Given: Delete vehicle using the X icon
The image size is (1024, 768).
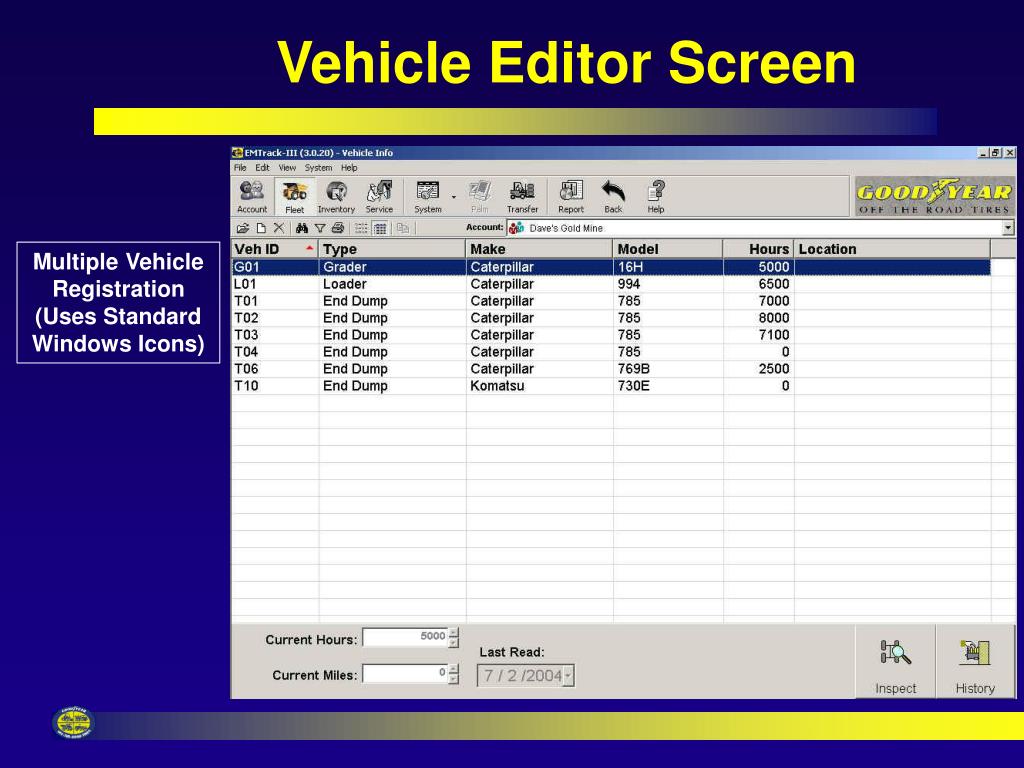Looking at the screenshot, I should pos(279,228).
